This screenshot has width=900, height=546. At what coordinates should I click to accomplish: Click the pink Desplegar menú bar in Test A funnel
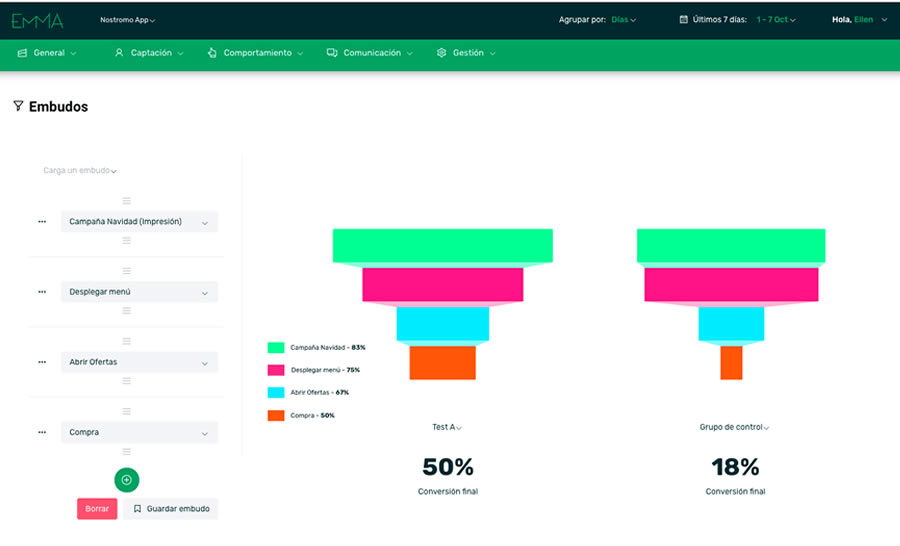coord(442,285)
